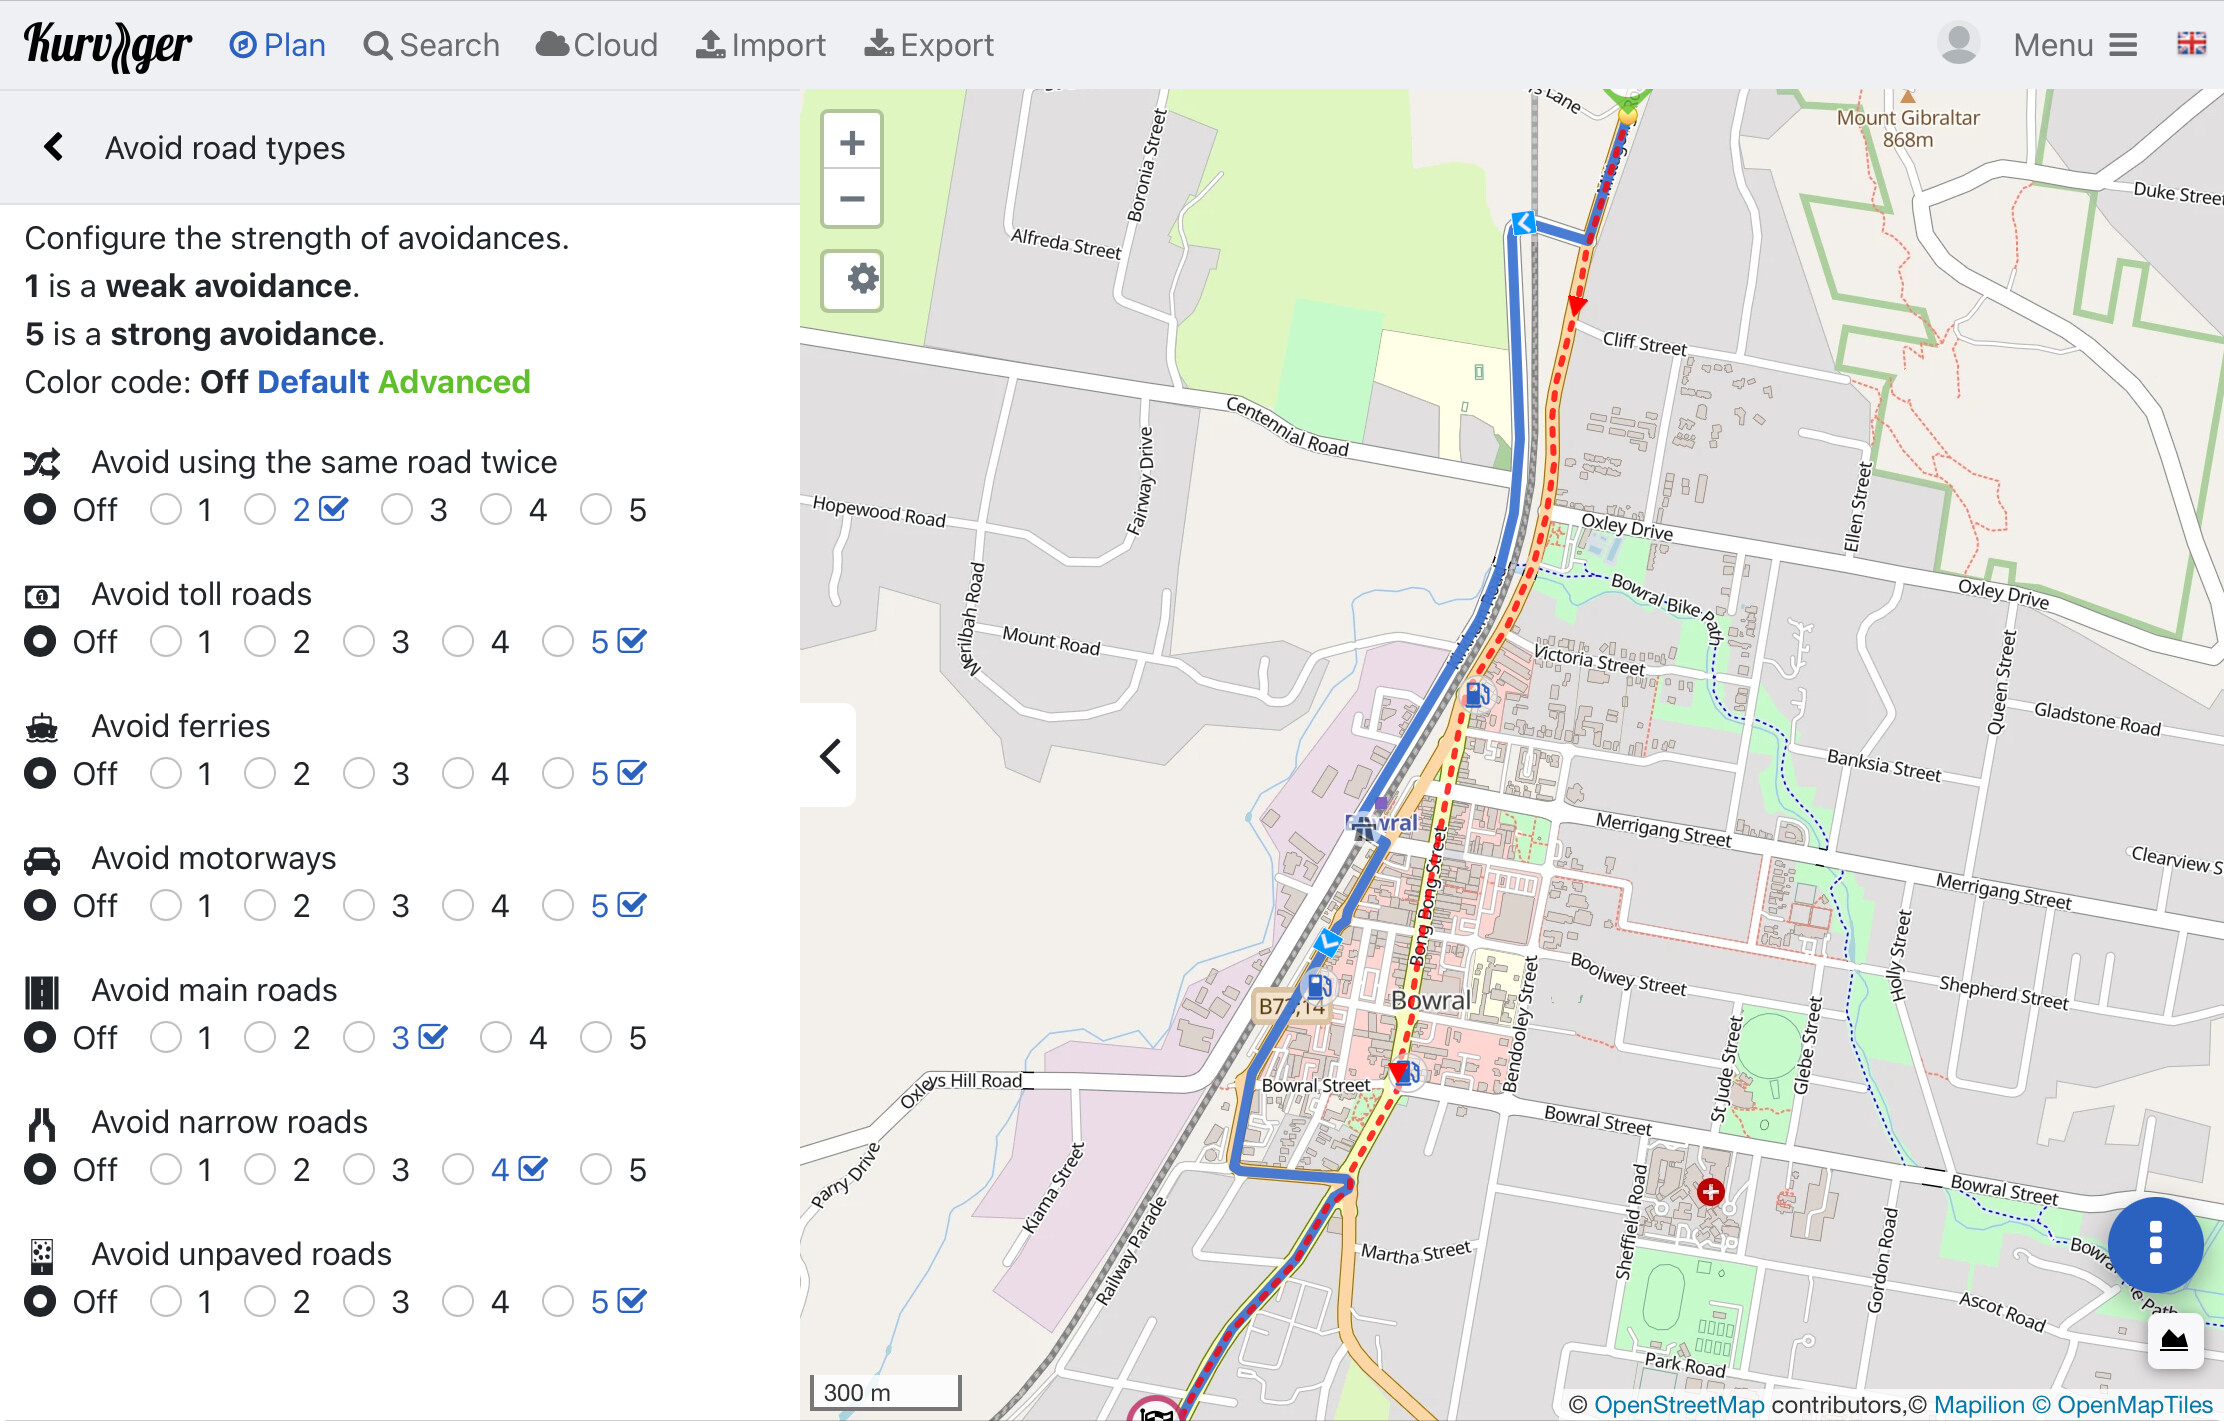Select Off for Avoid main roads
2224x1421 pixels.
click(x=40, y=1038)
